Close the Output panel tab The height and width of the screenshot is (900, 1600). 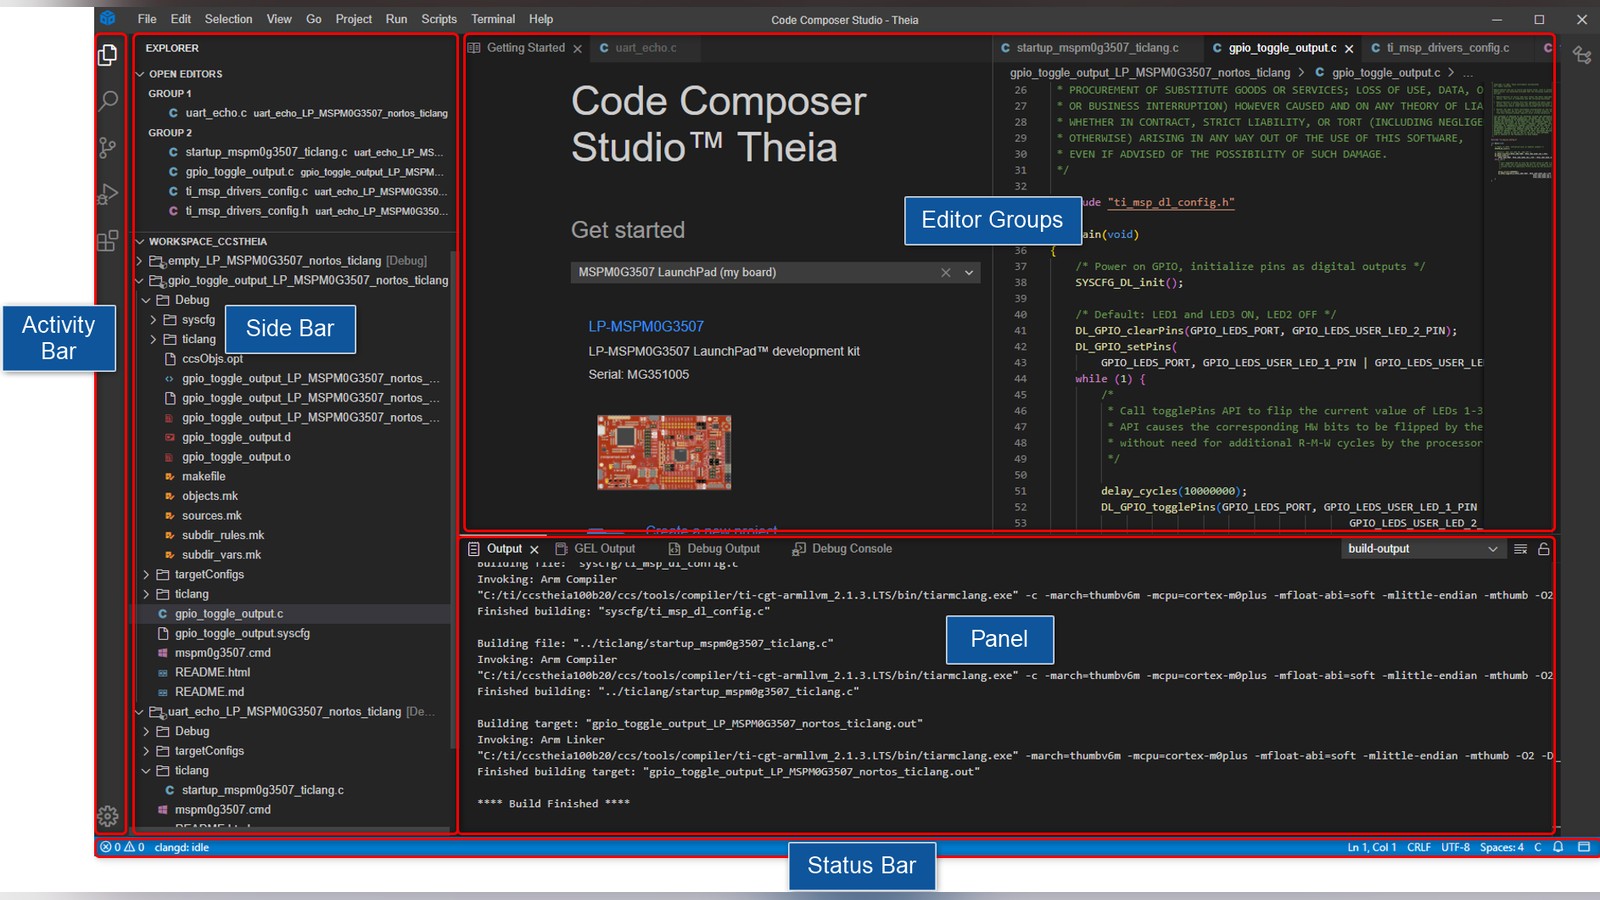[x=534, y=549]
